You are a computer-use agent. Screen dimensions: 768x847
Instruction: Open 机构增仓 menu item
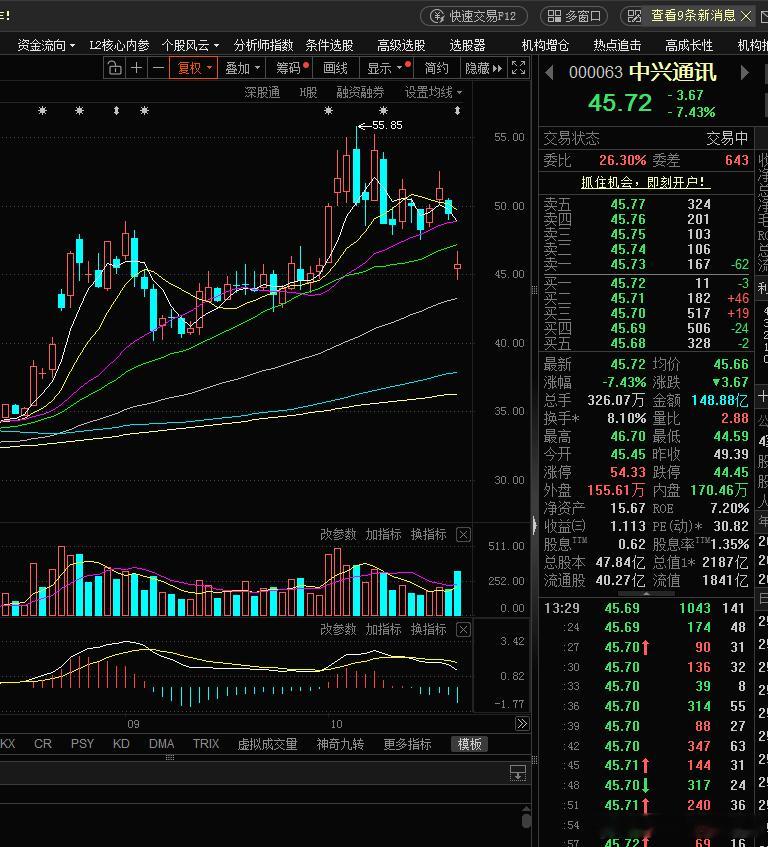coord(545,45)
